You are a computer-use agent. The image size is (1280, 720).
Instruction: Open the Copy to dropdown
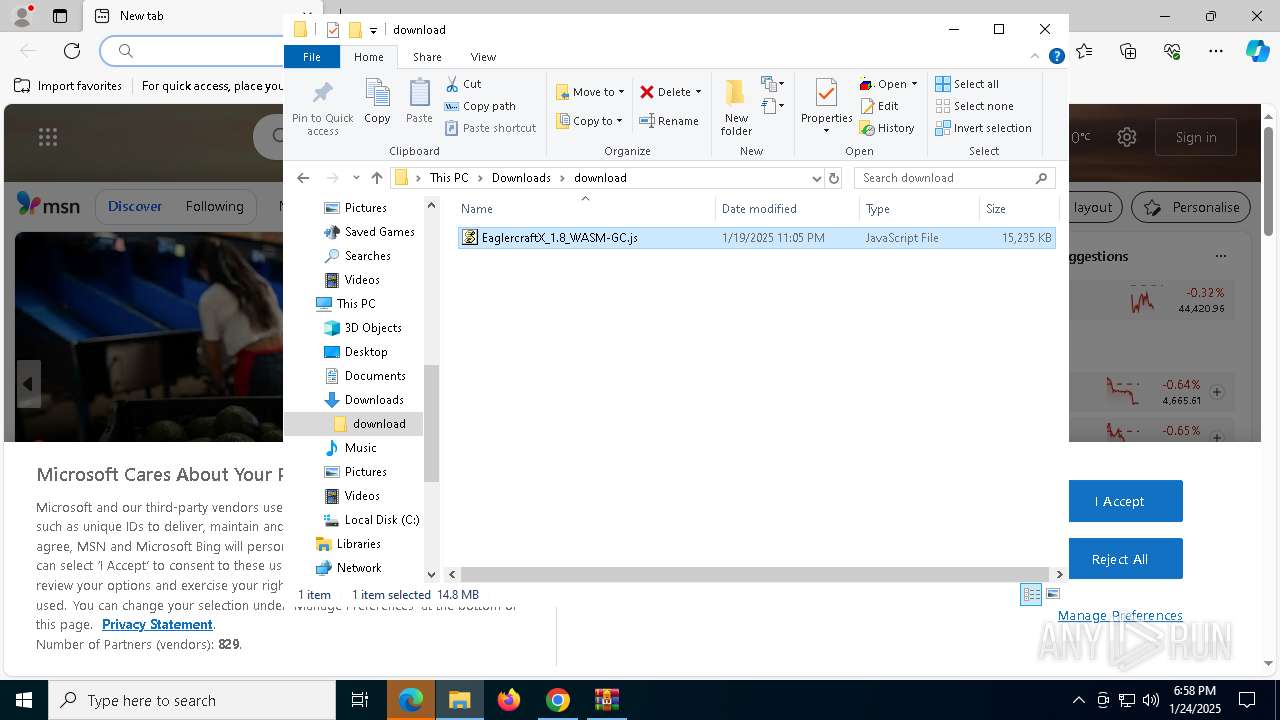pos(589,121)
